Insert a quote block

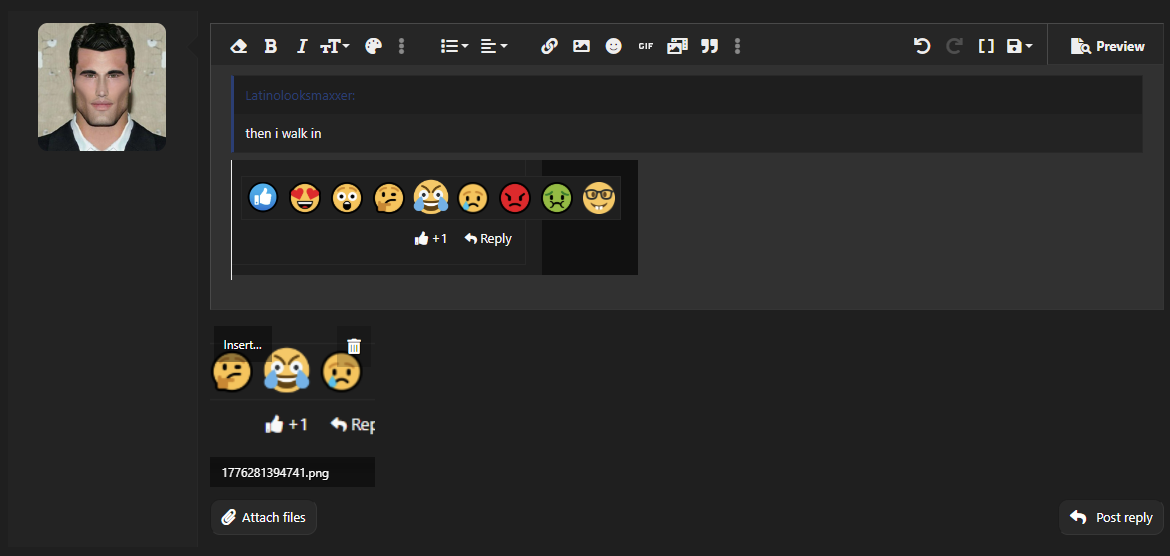710,46
